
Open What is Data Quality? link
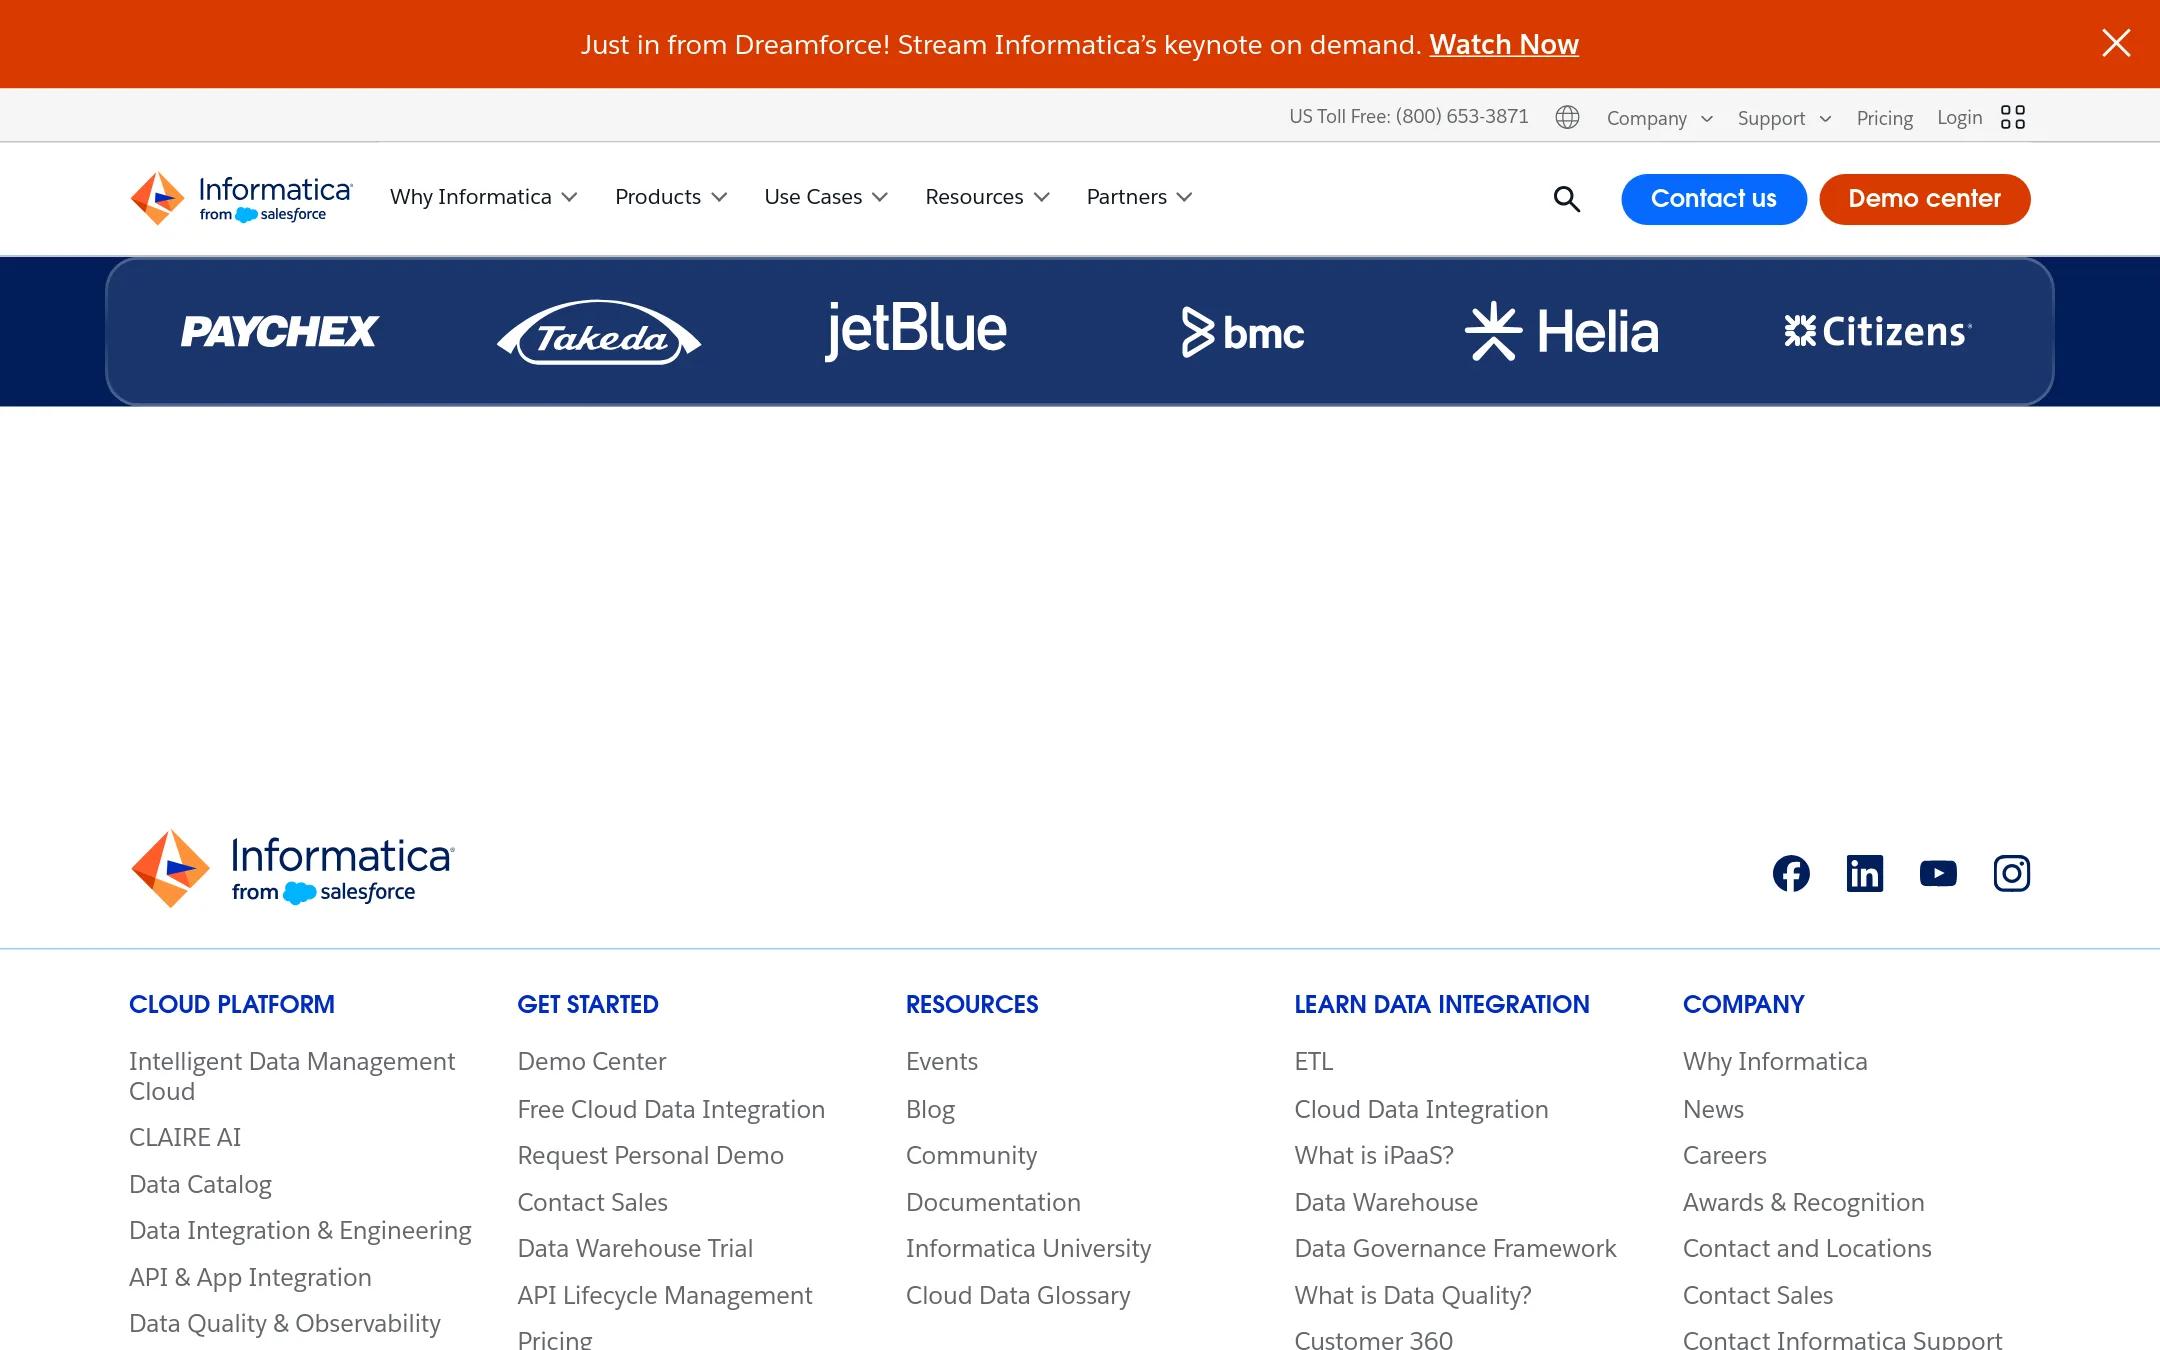[x=1413, y=1295]
